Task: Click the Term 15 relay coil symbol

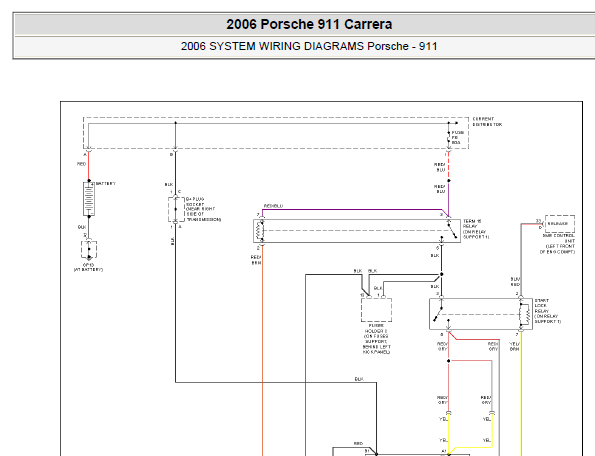Action: coord(260,231)
